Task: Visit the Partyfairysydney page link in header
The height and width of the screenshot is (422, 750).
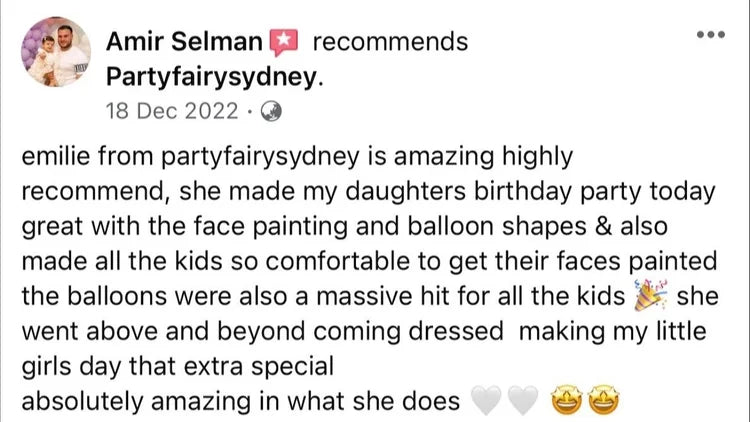Action: [215, 77]
